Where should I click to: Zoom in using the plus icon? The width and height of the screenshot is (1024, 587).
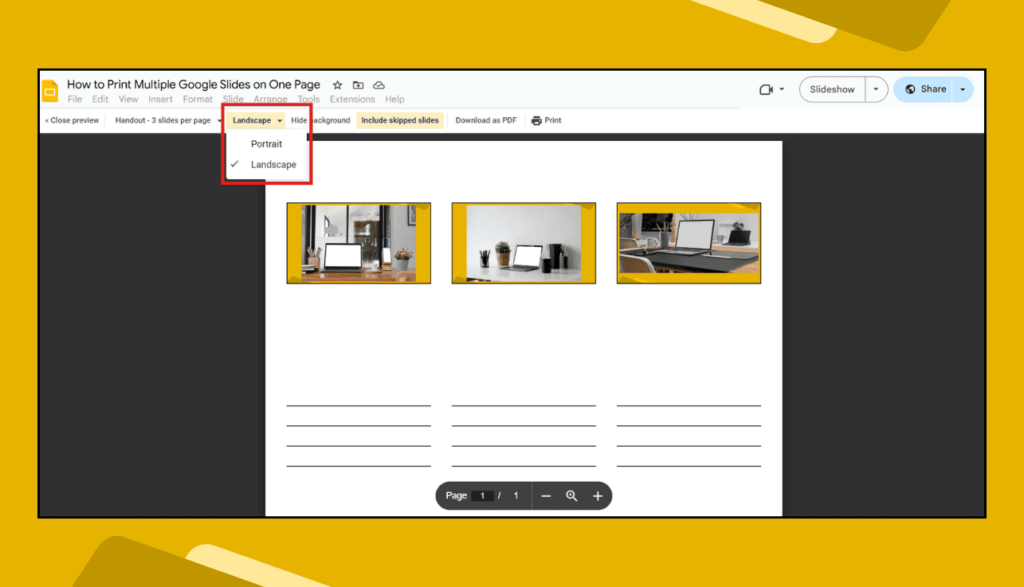(598, 496)
